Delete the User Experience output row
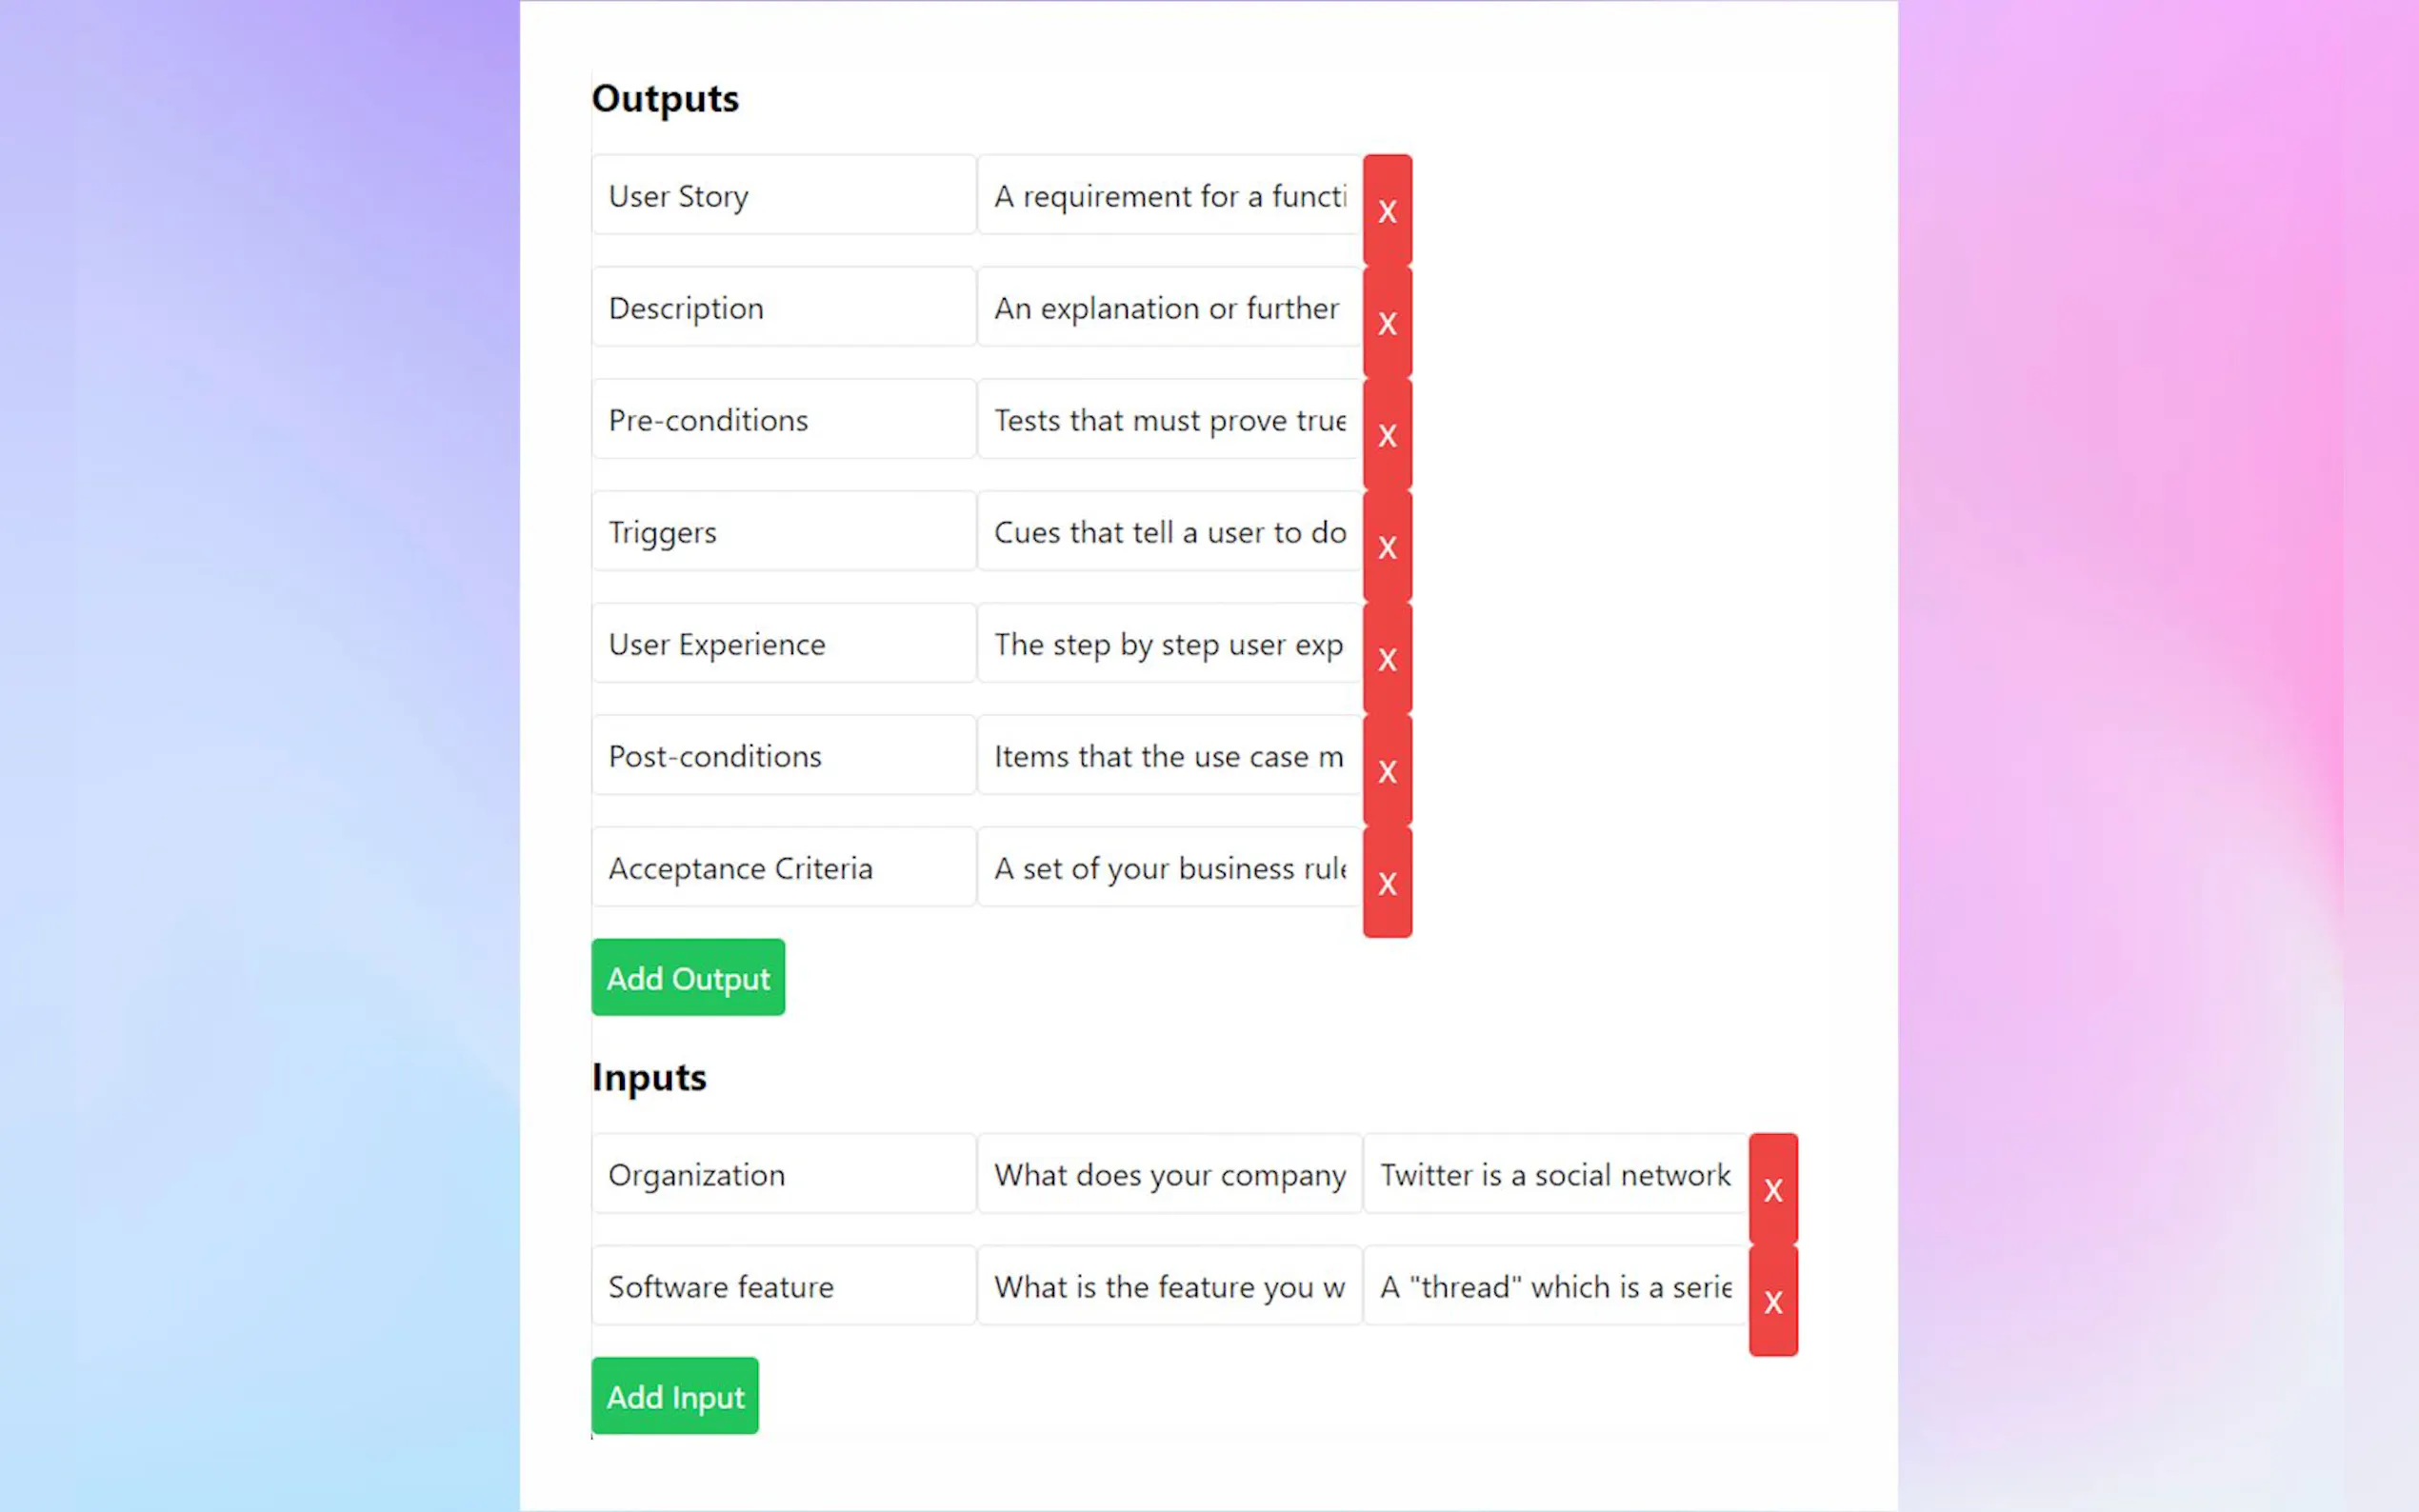 pyautogui.click(x=1387, y=658)
